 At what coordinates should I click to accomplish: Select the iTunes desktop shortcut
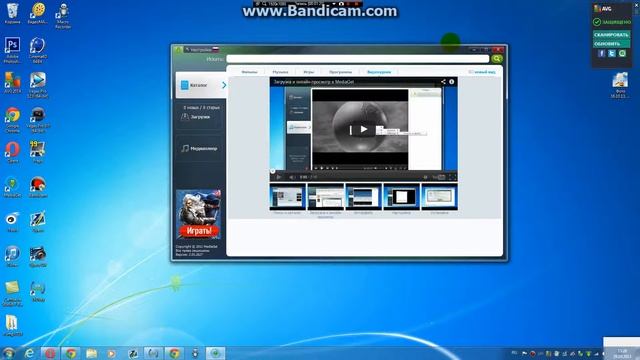[13, 256]
